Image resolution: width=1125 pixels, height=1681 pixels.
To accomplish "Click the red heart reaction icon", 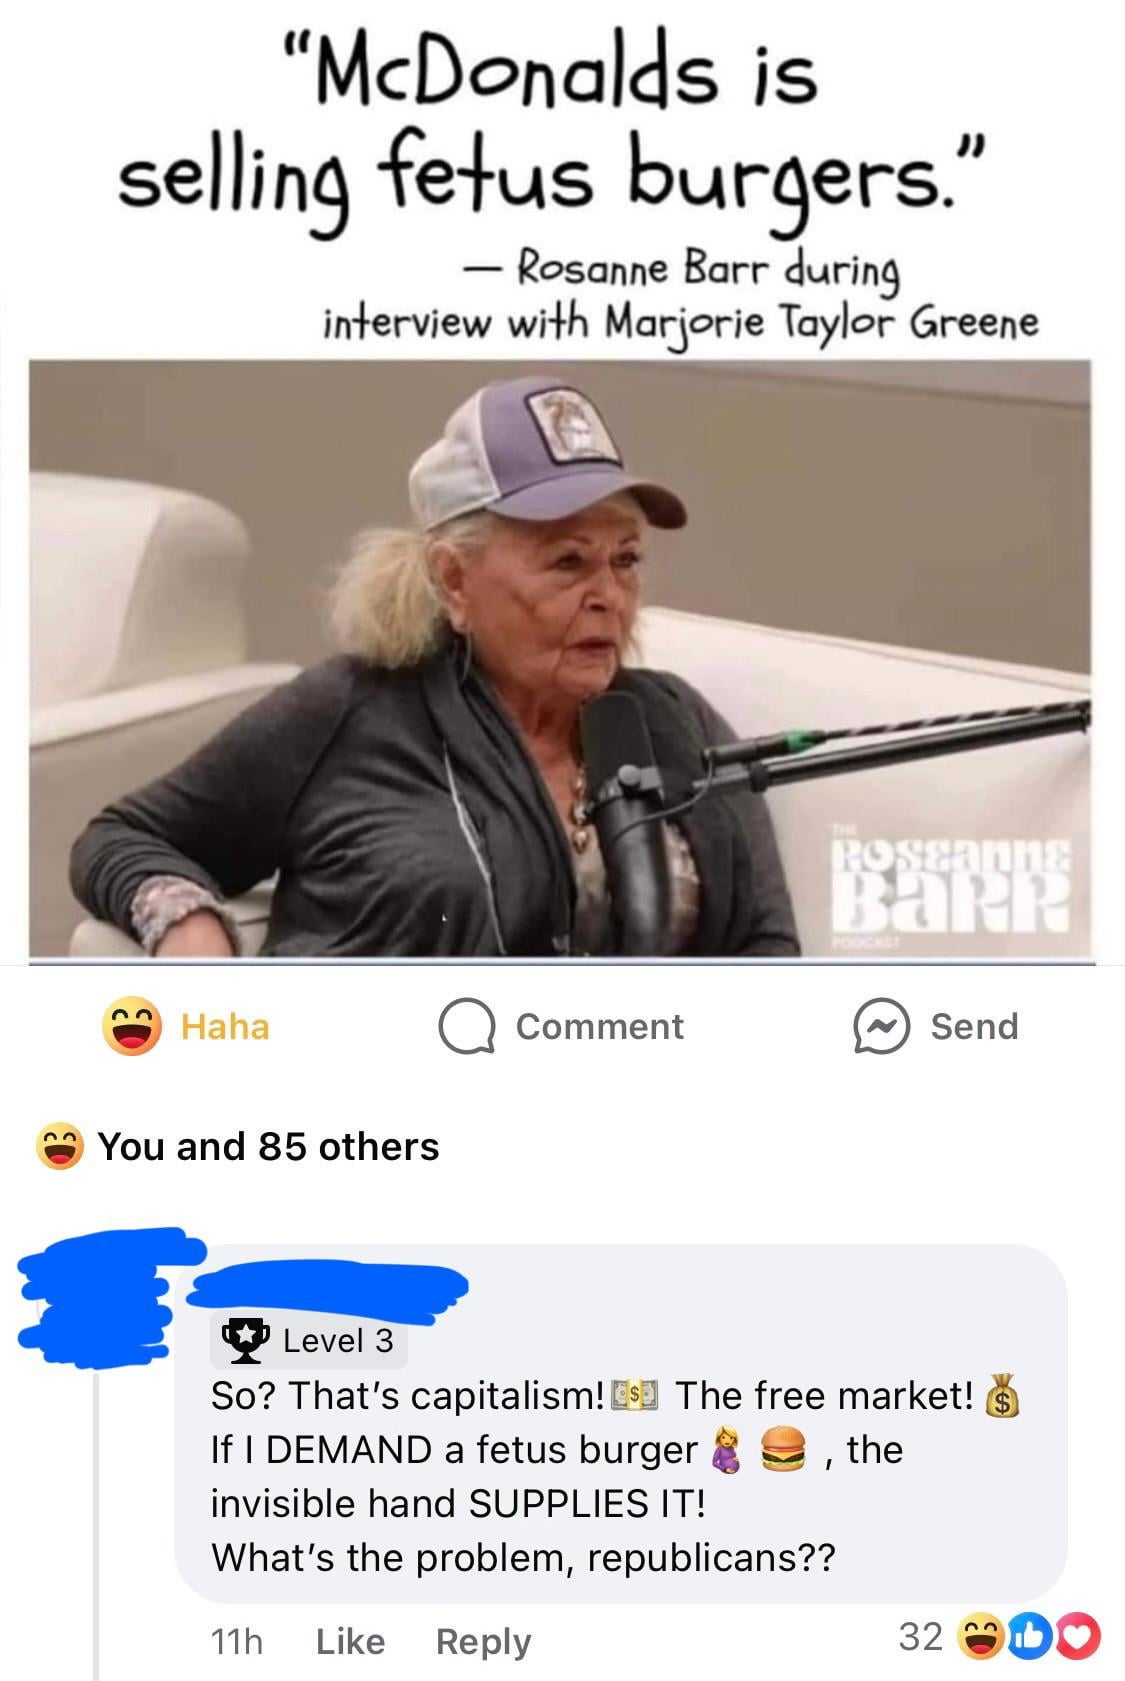I will pos(1079,1637).
